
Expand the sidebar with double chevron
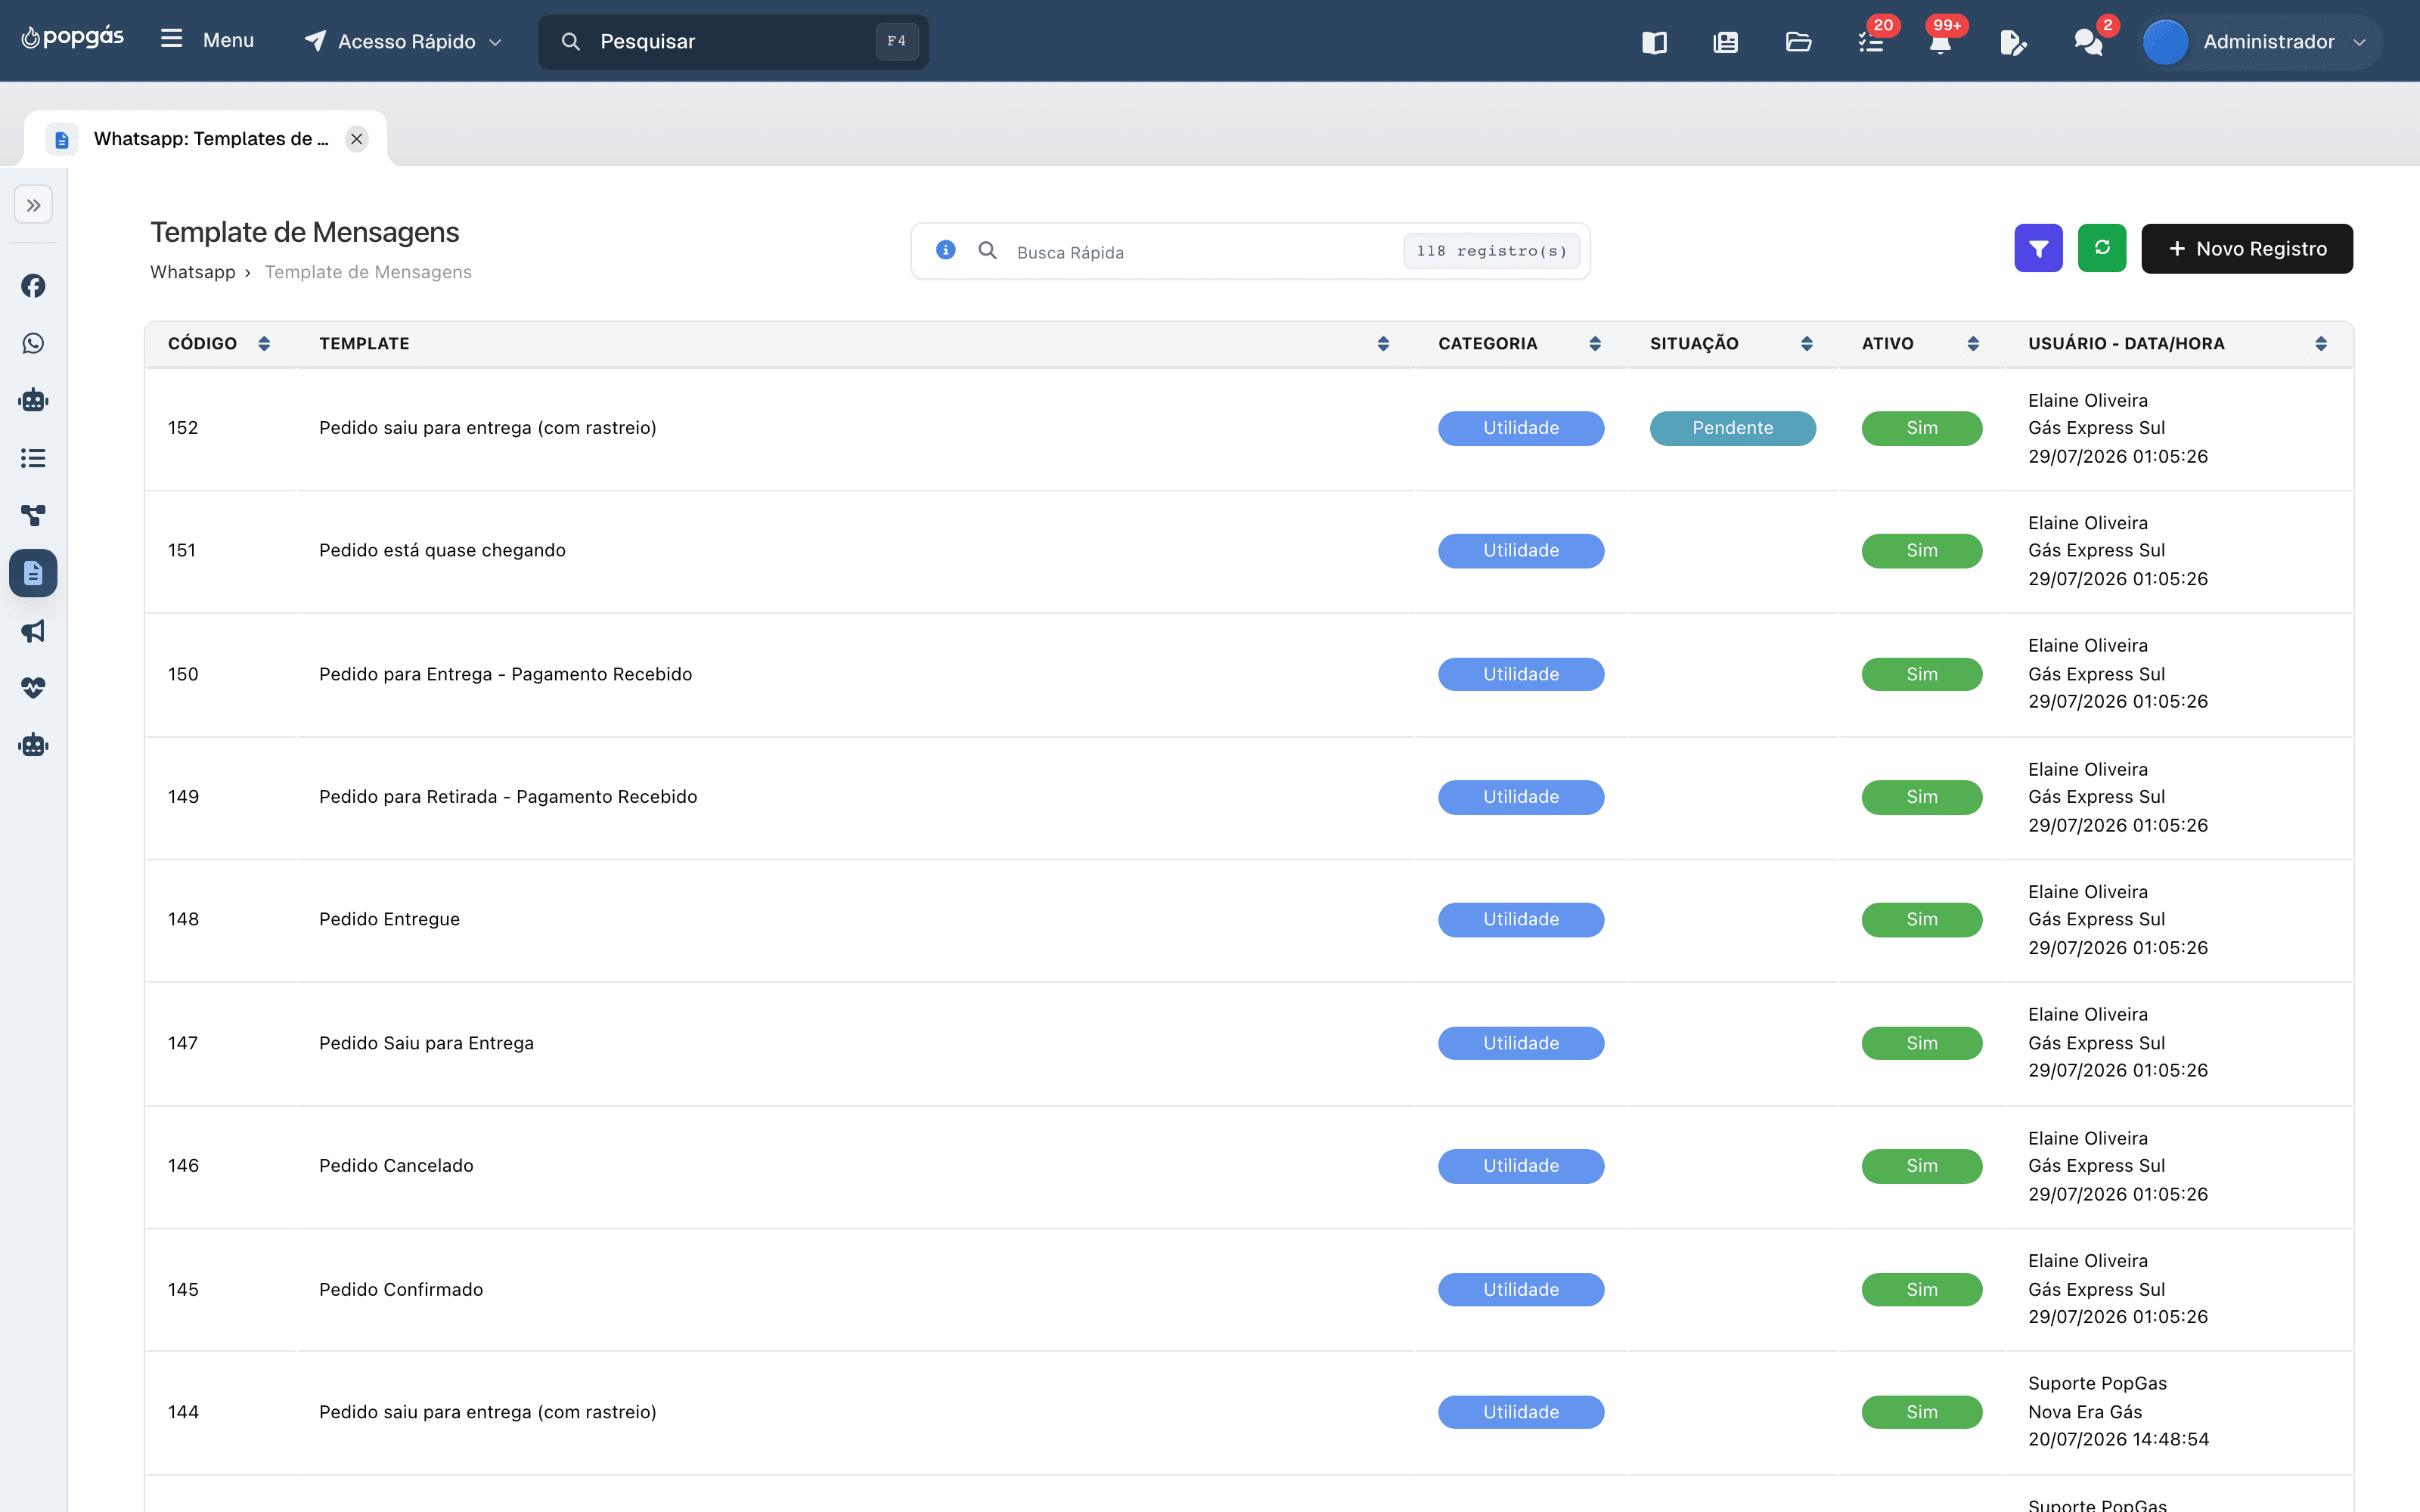click(34, 206)
